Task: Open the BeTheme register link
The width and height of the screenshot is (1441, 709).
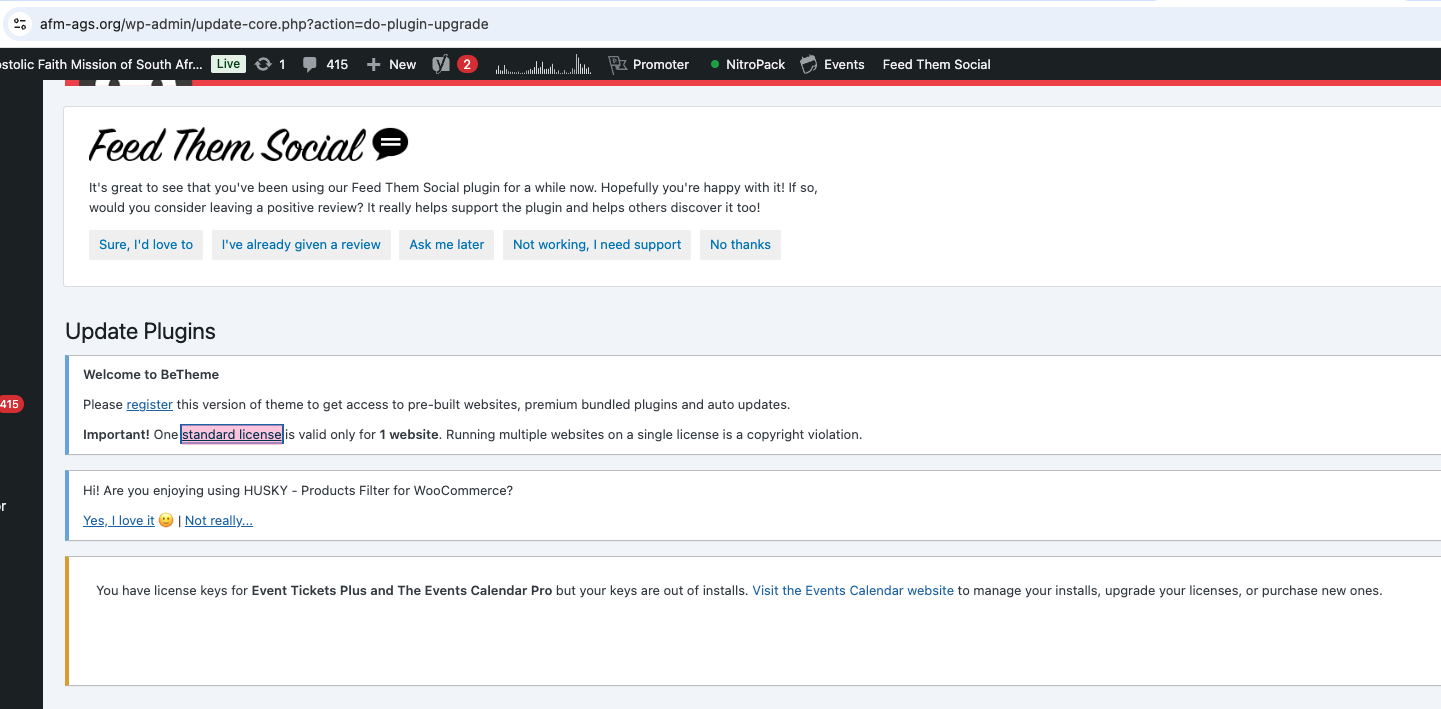Action: coord(149,405)
